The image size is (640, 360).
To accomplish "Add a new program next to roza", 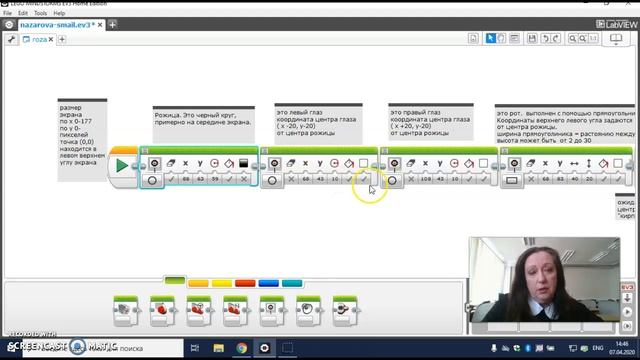I will [x=62, y=39].
